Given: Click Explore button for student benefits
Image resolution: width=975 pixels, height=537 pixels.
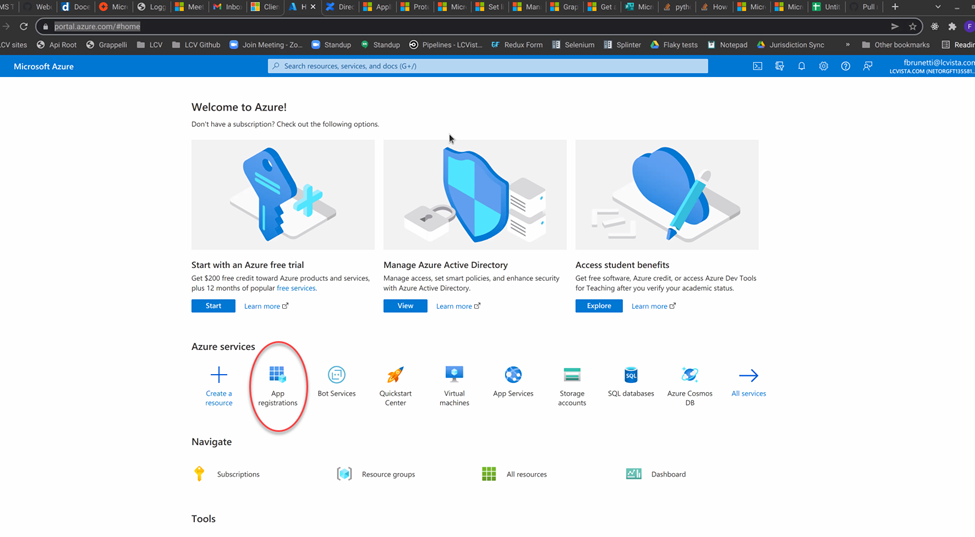Looking at the screenshot, I should point(598,306).
